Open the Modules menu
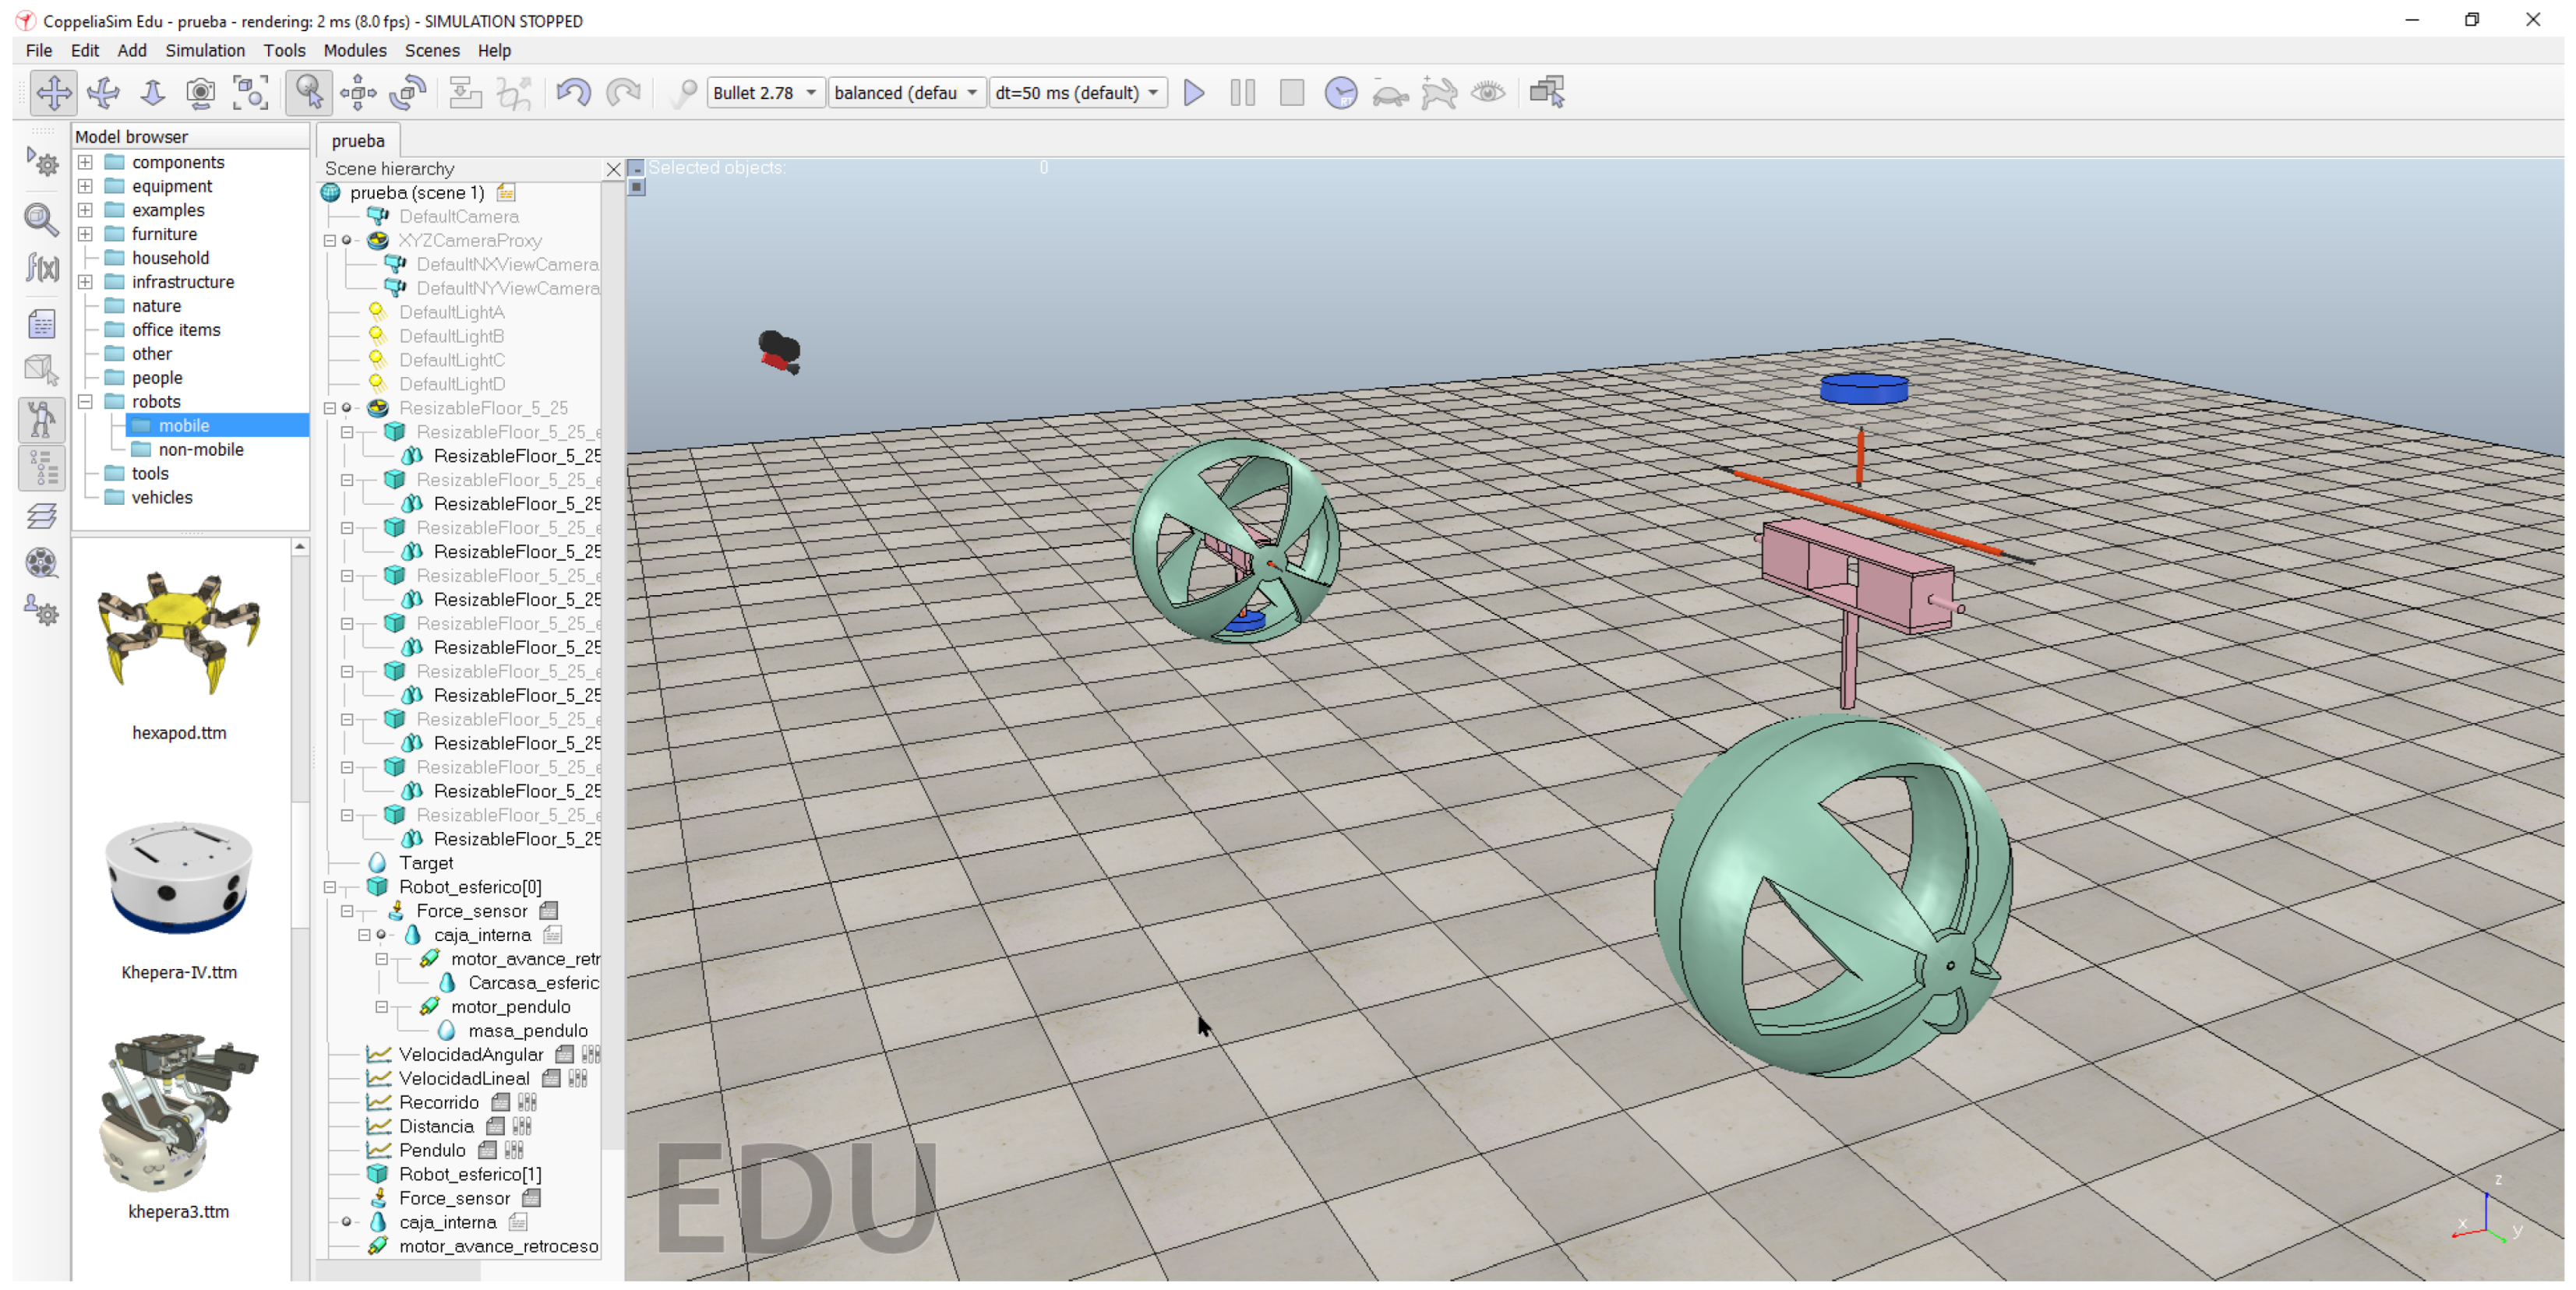Screen dimensions: 2576x1290 (x=354, y=50)
